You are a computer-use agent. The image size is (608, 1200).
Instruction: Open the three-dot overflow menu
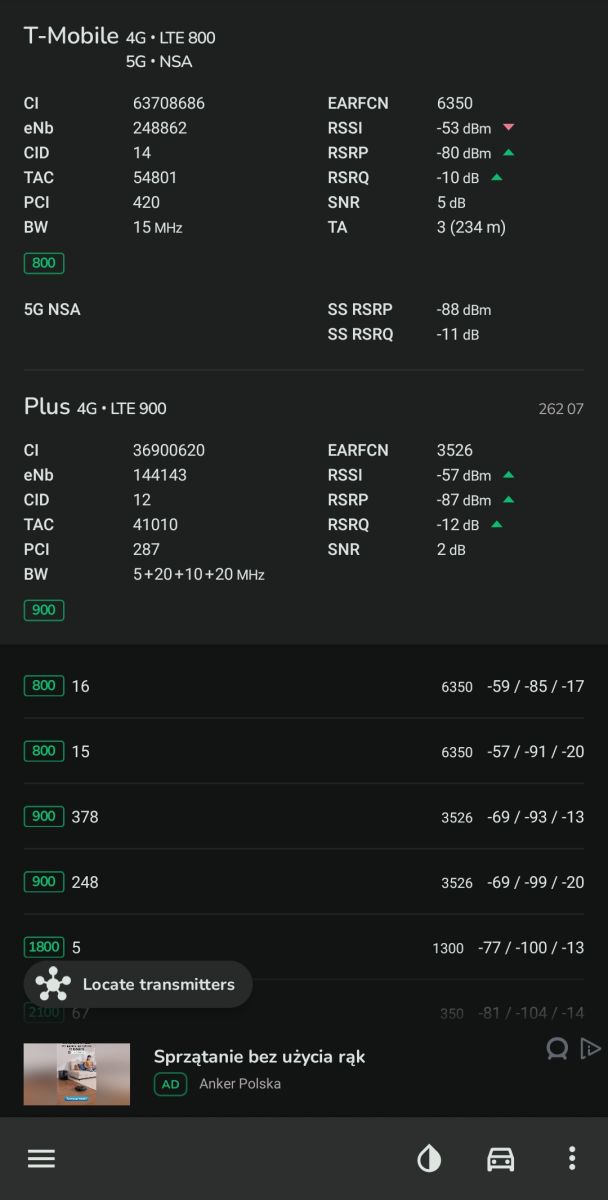(571, 1158)
